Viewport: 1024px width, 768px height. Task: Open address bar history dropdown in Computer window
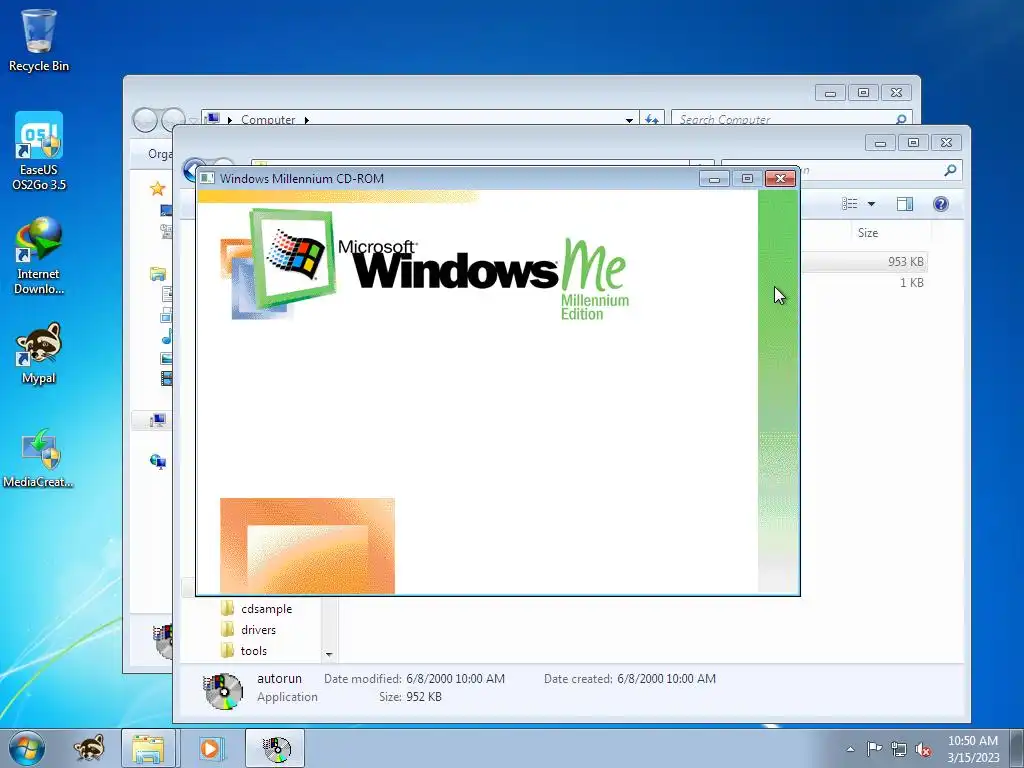click(x=629, y=120)
